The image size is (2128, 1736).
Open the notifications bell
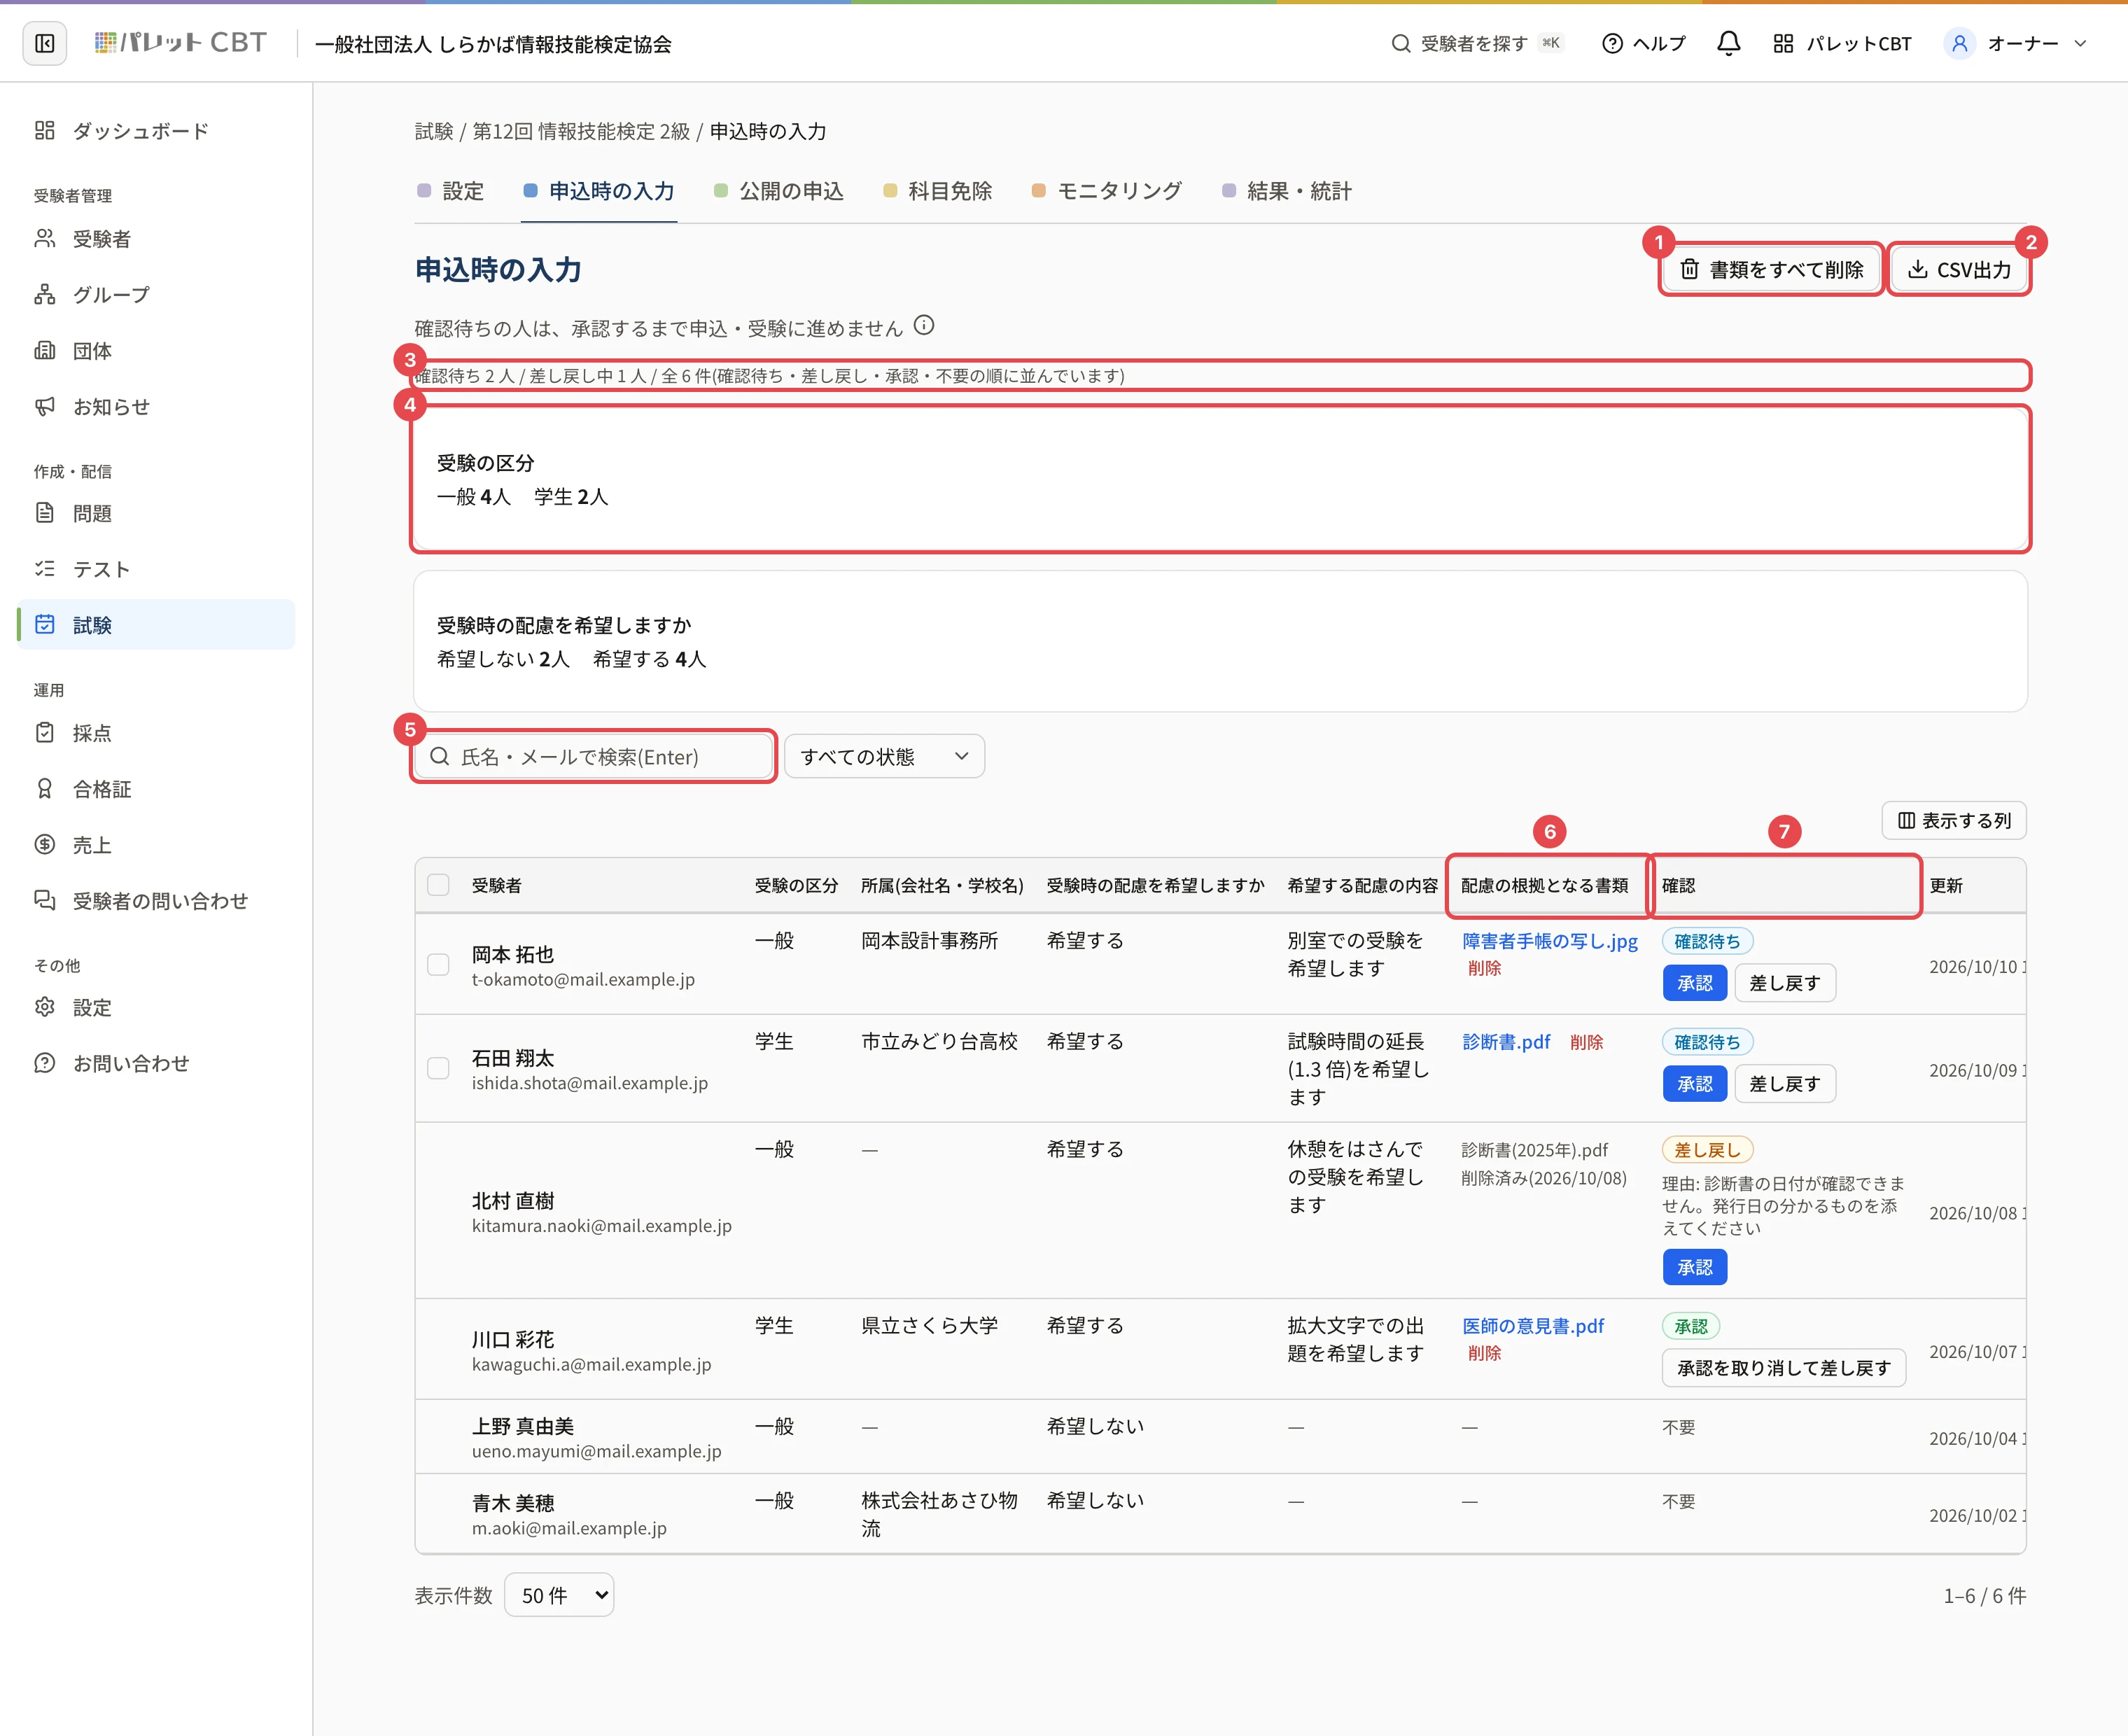(x=1728, y=43)
